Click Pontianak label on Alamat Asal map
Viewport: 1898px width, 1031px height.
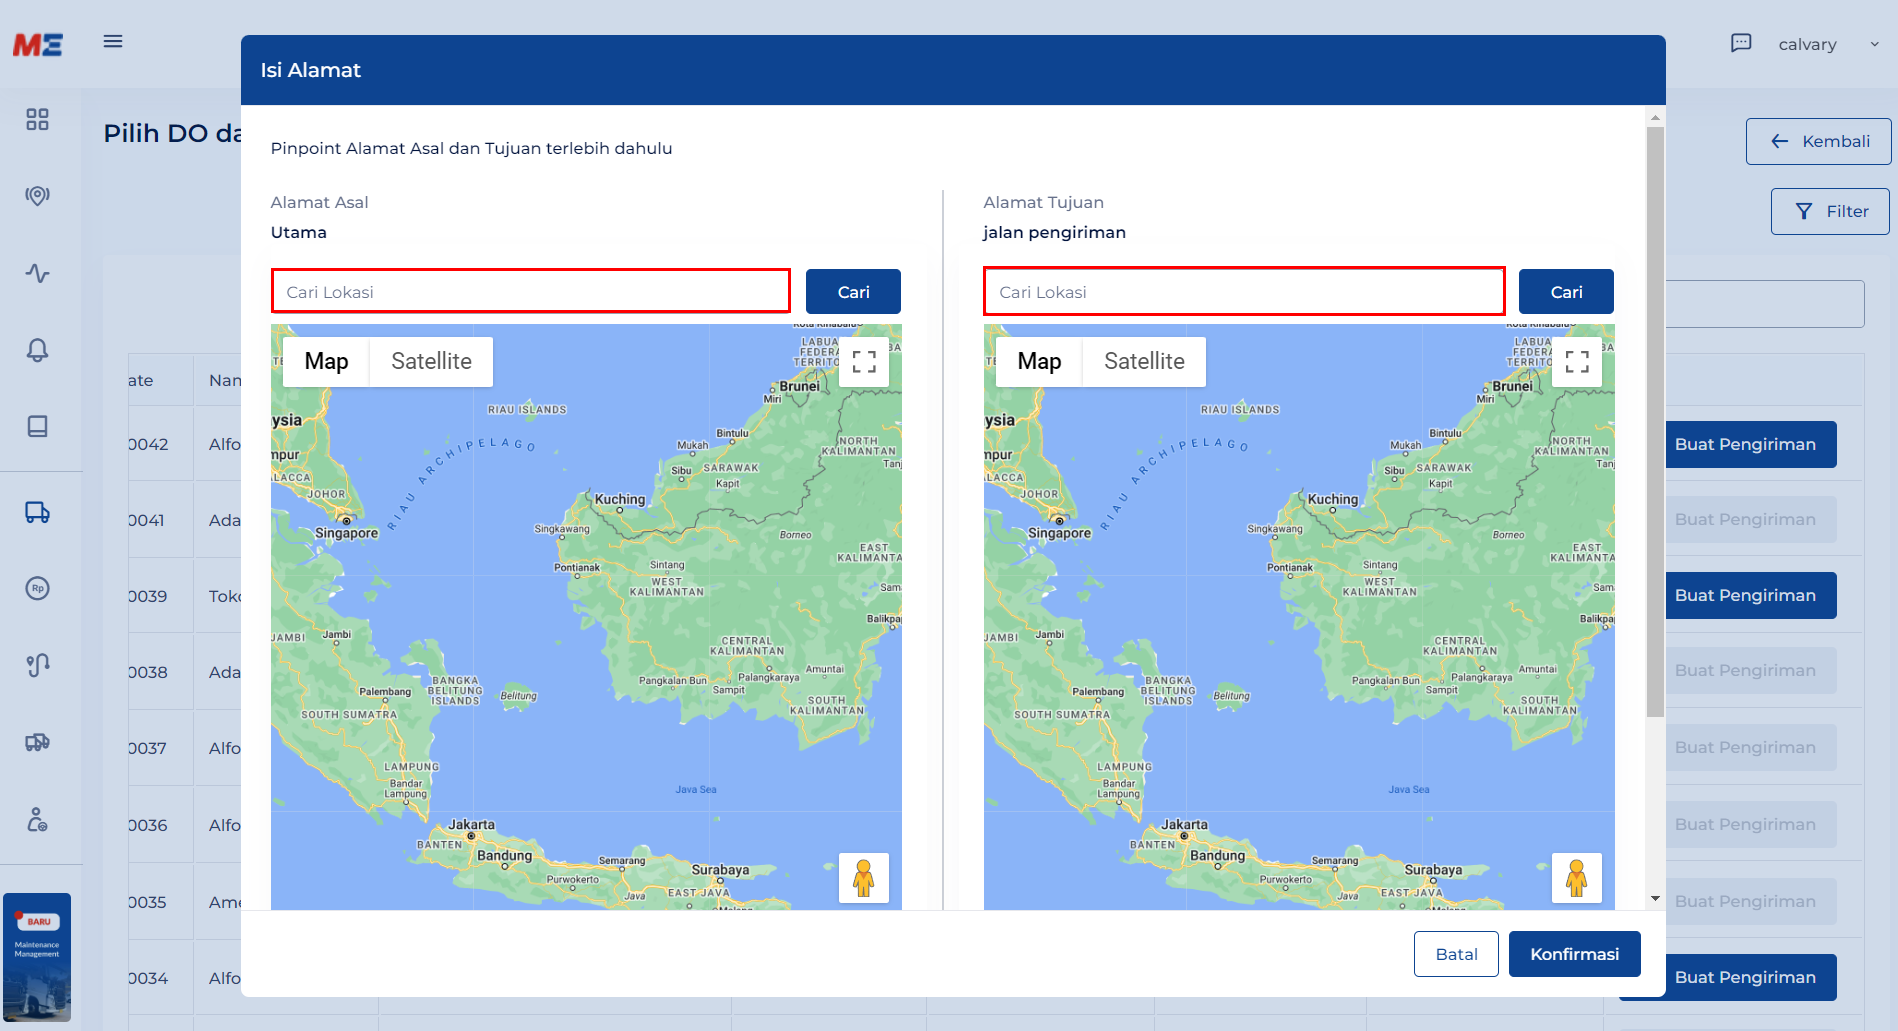(x=577, y=567)
